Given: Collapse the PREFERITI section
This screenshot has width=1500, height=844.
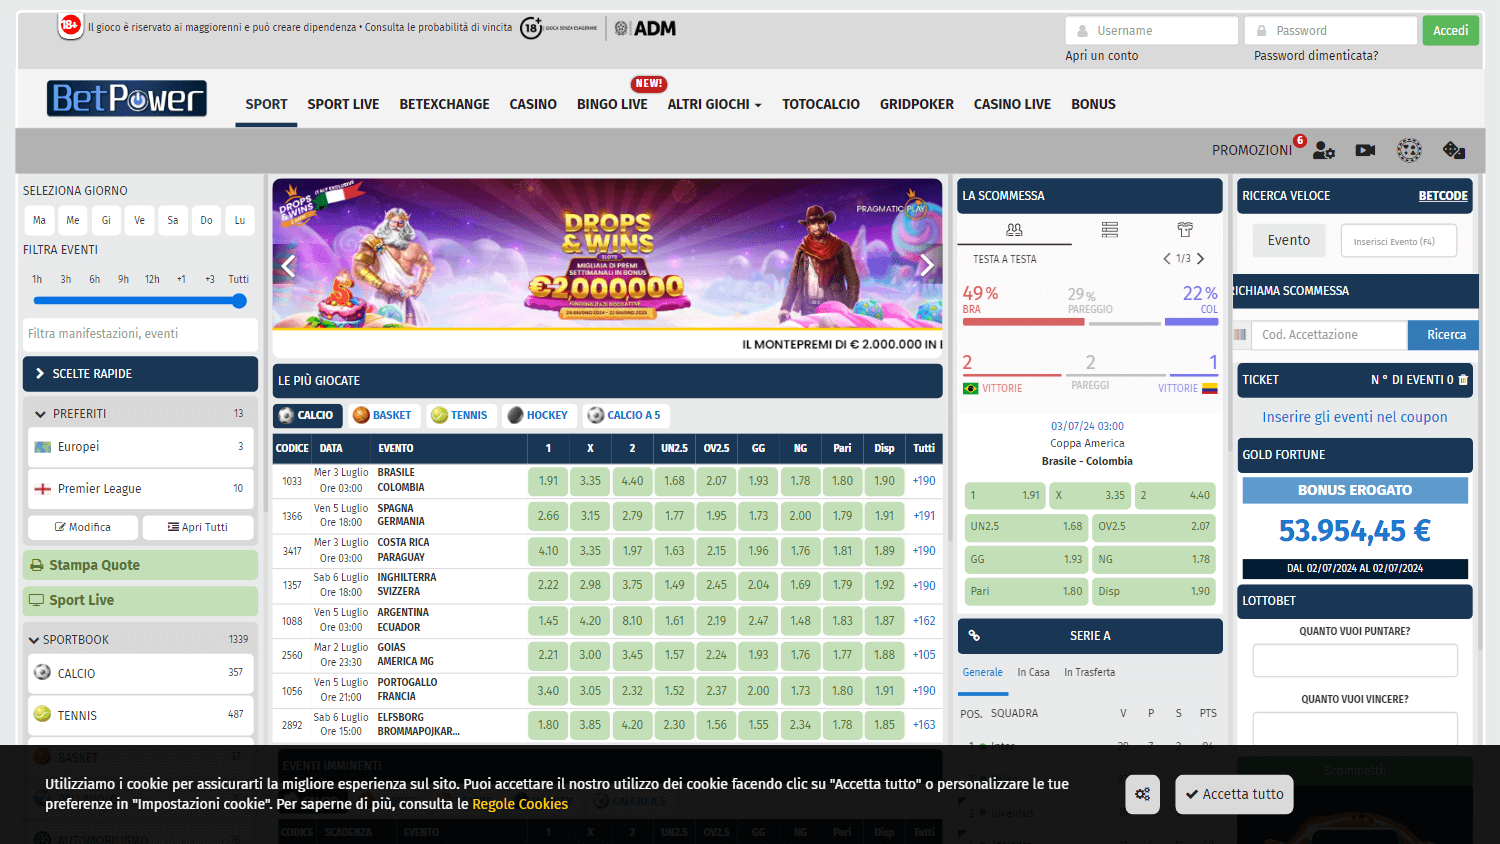Looking at the screenshot, I should point(41,414).
